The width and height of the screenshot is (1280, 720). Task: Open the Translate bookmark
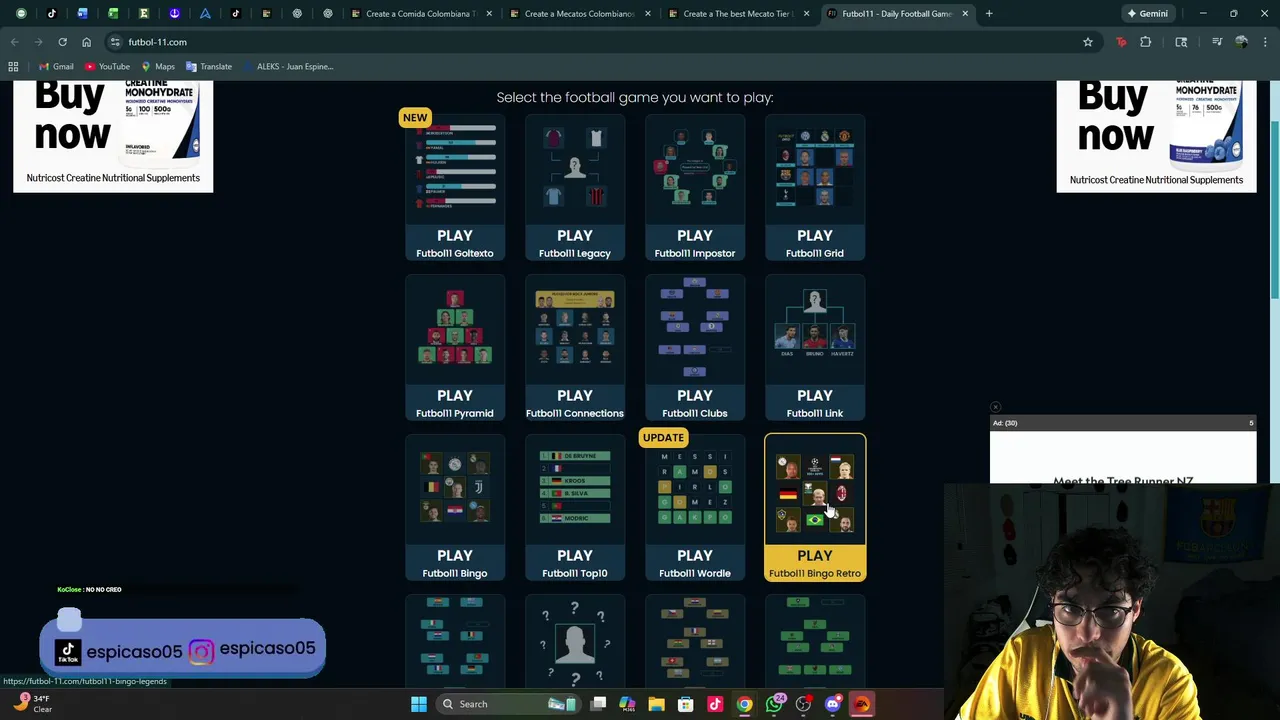(209, 67)
